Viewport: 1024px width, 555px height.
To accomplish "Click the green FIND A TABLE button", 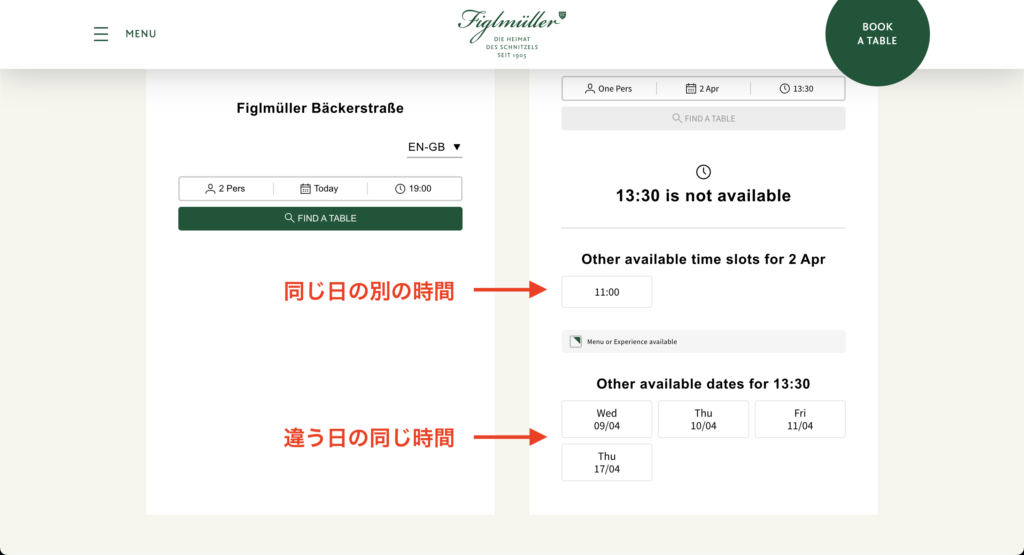I will tap(320, 219).
